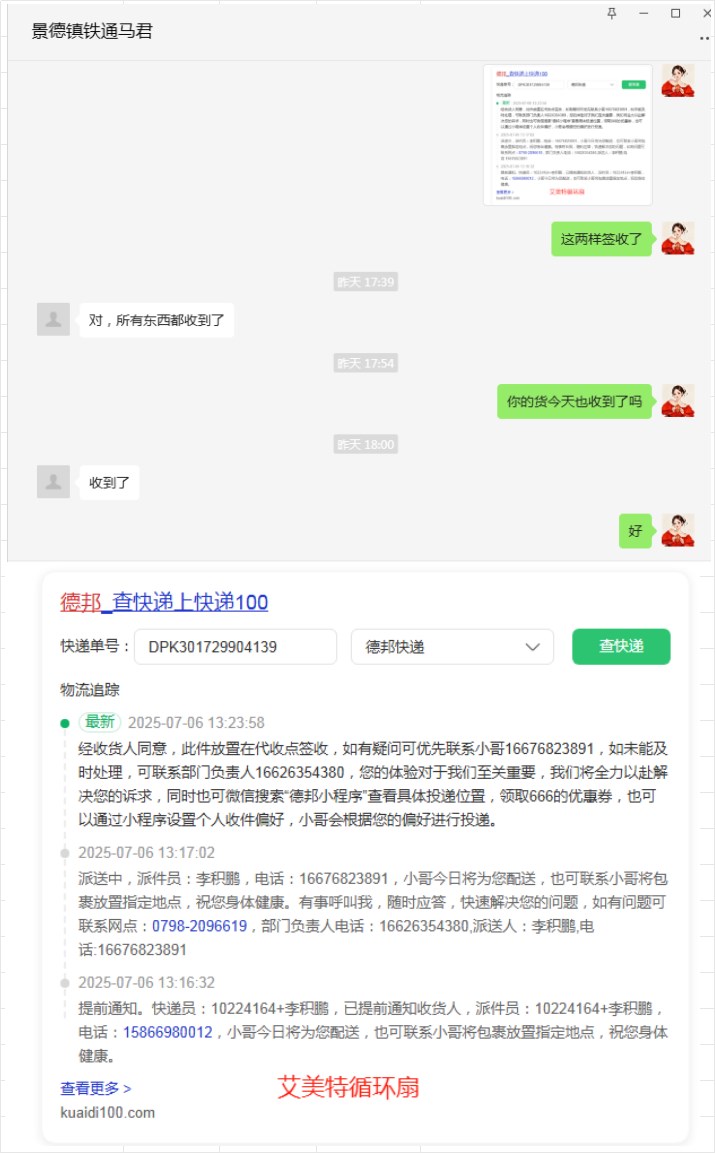Expand the 德邦快递 courier dropdown

pyautogui.click(x=452, y=647)
